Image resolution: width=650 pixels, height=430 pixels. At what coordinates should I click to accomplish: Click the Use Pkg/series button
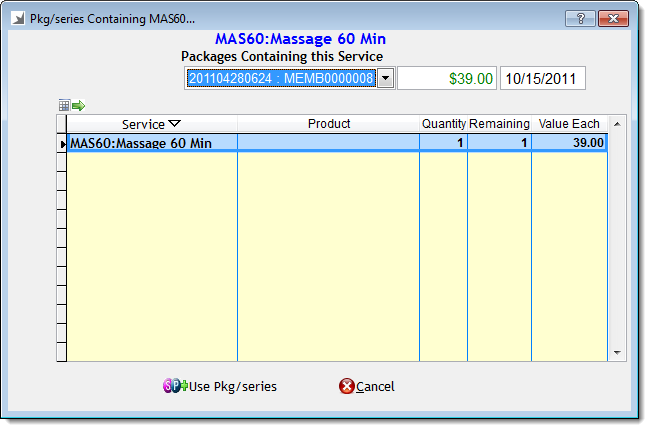tap(220, 387)
